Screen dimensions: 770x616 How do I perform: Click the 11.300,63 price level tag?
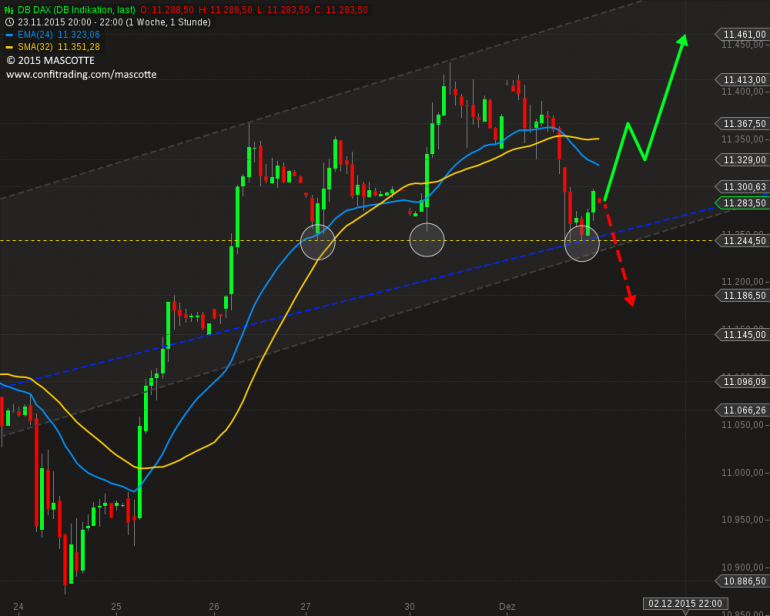click(741, 187)
